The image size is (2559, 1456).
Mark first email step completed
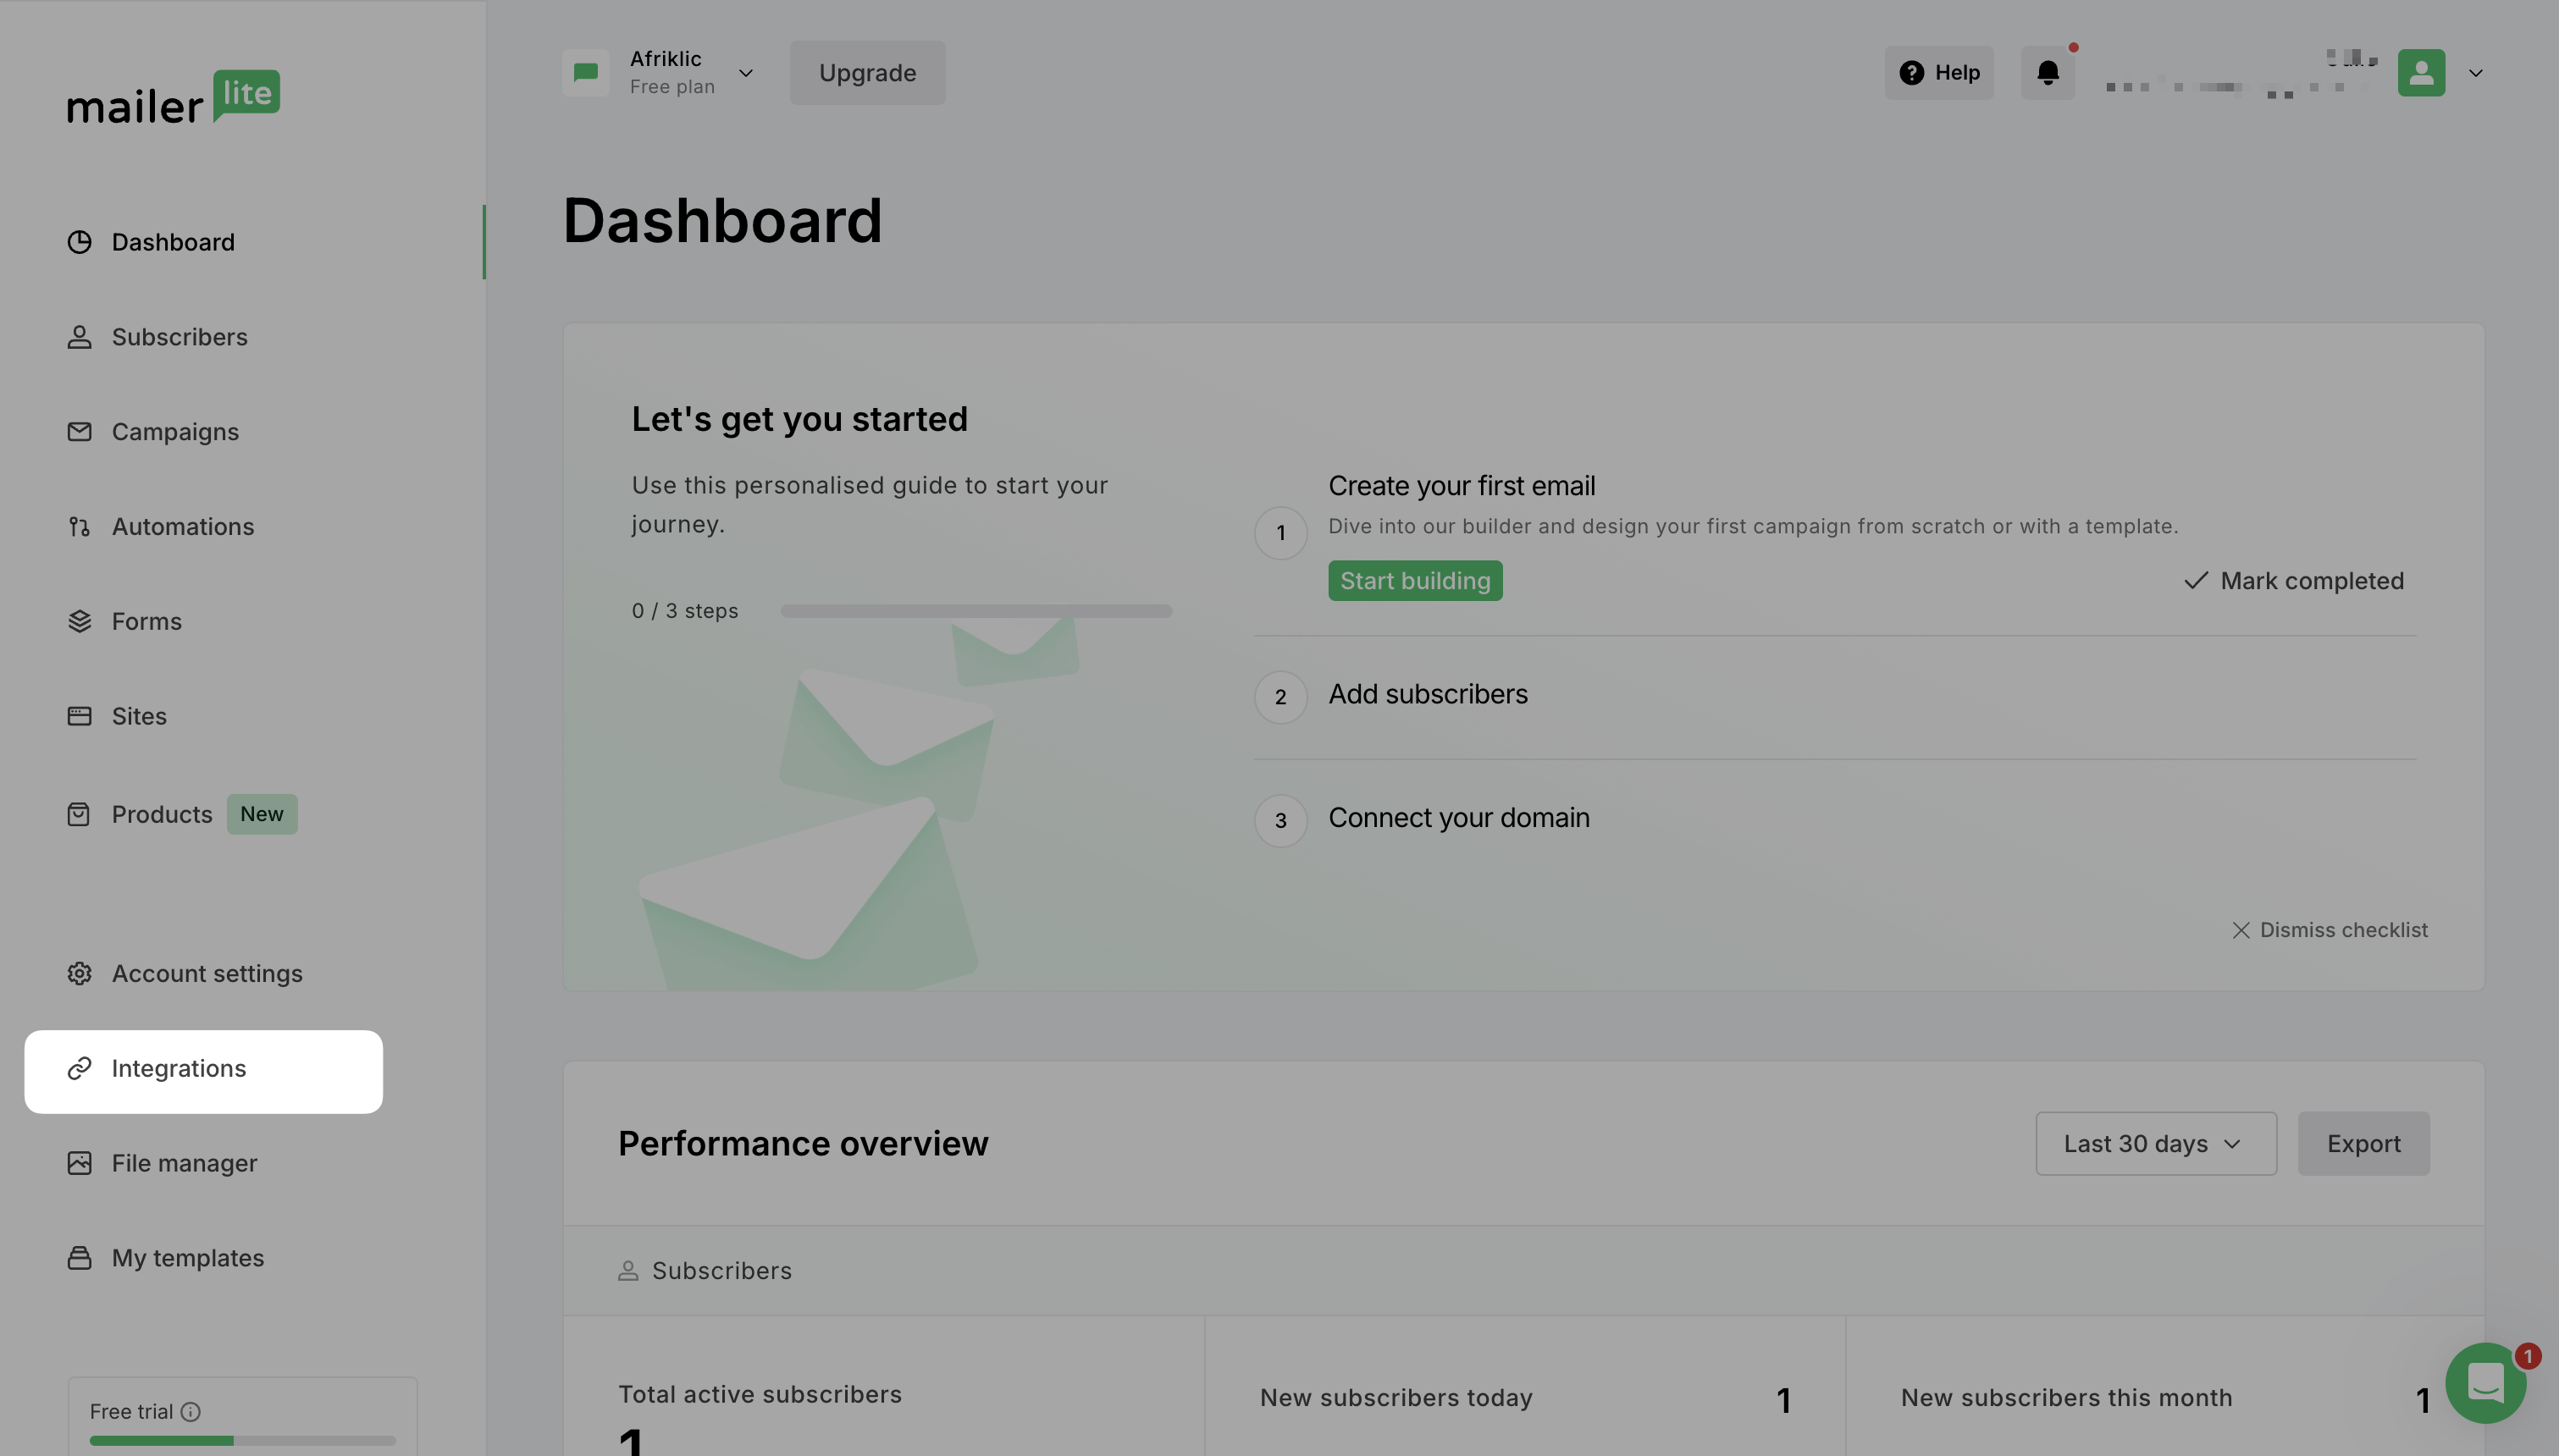2293,581
